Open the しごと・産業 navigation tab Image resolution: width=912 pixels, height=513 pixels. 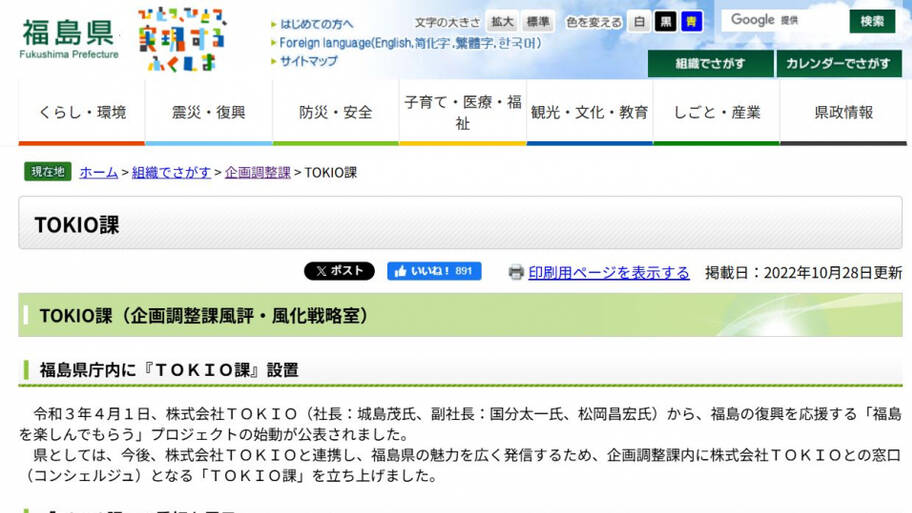[x=717, y=112]
